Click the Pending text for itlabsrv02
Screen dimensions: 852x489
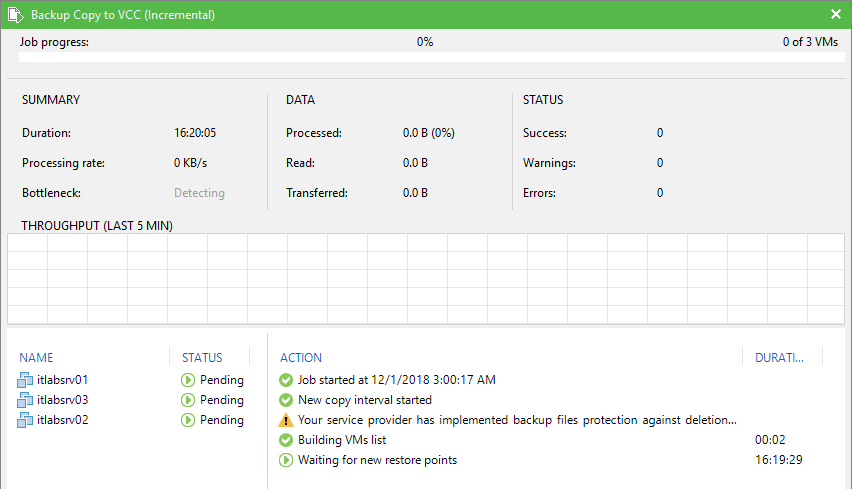pos(222,420)
